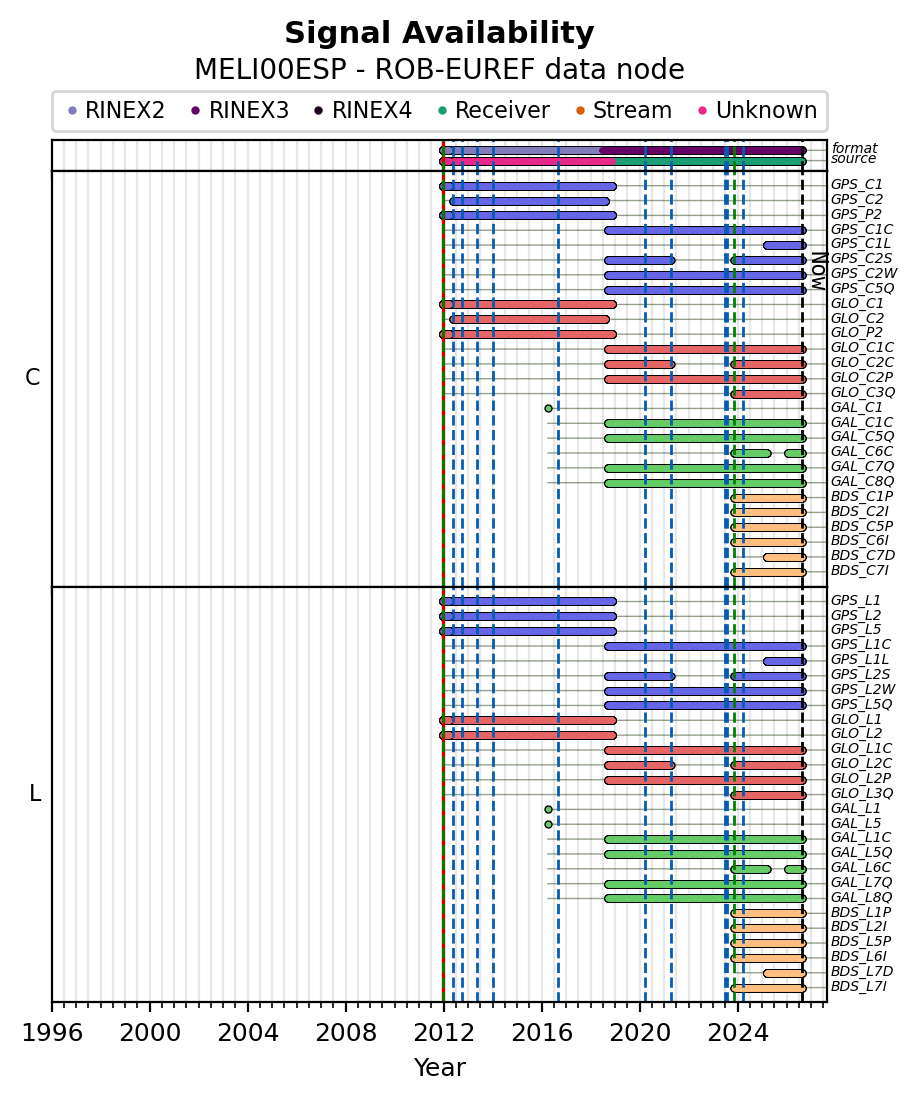Click the 2012 x-axis tick label

(444, 1033)
